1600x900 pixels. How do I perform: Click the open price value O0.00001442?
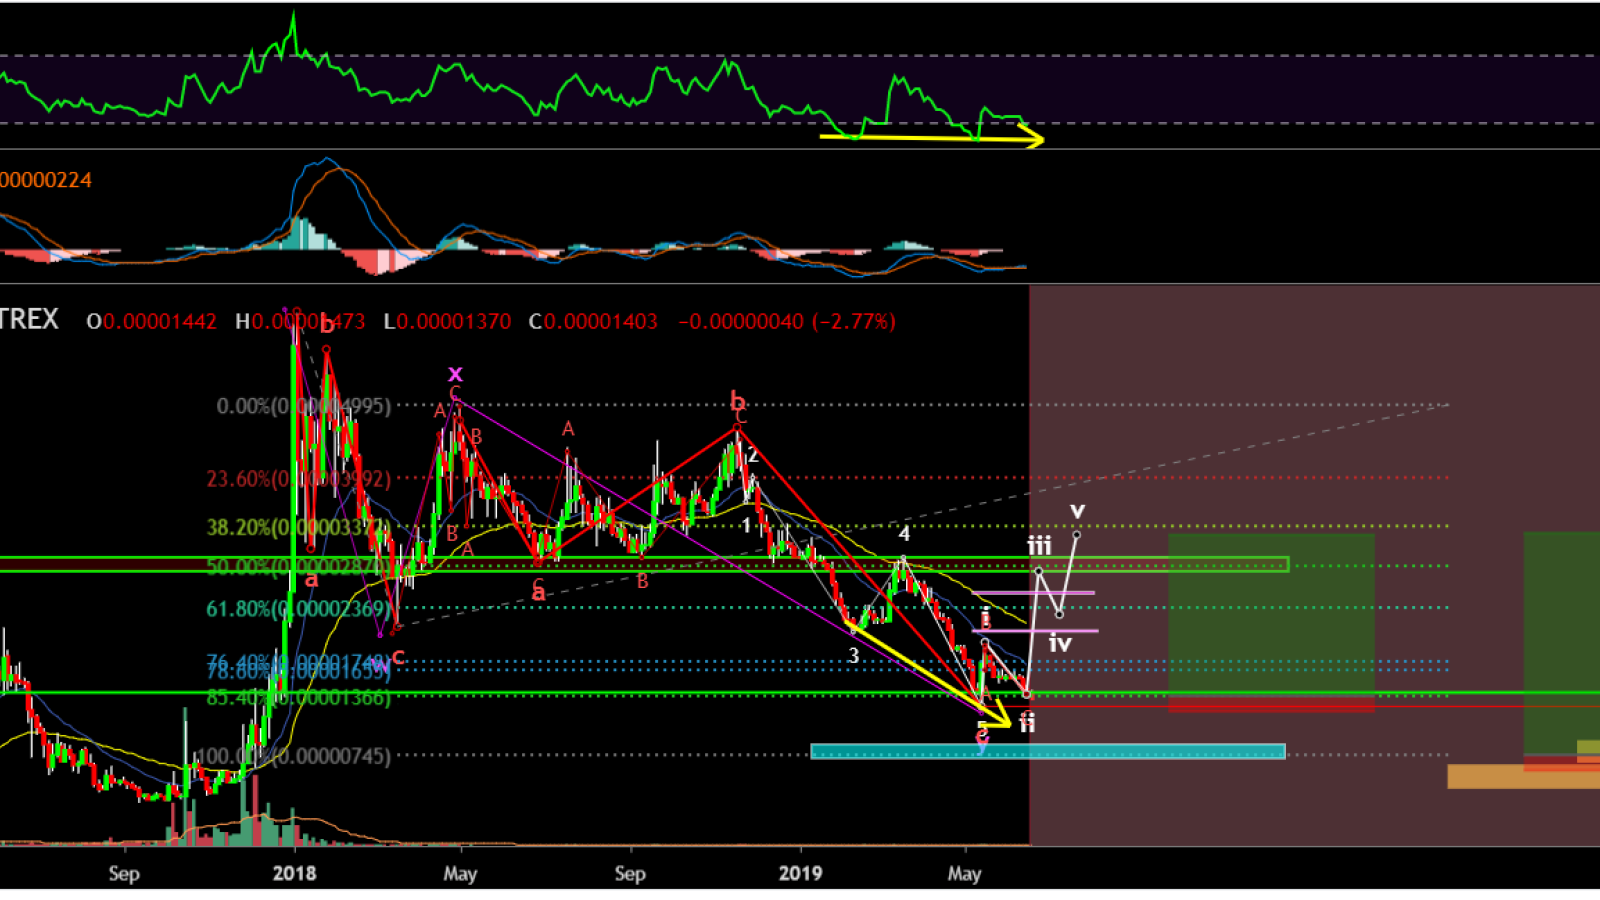152,322
